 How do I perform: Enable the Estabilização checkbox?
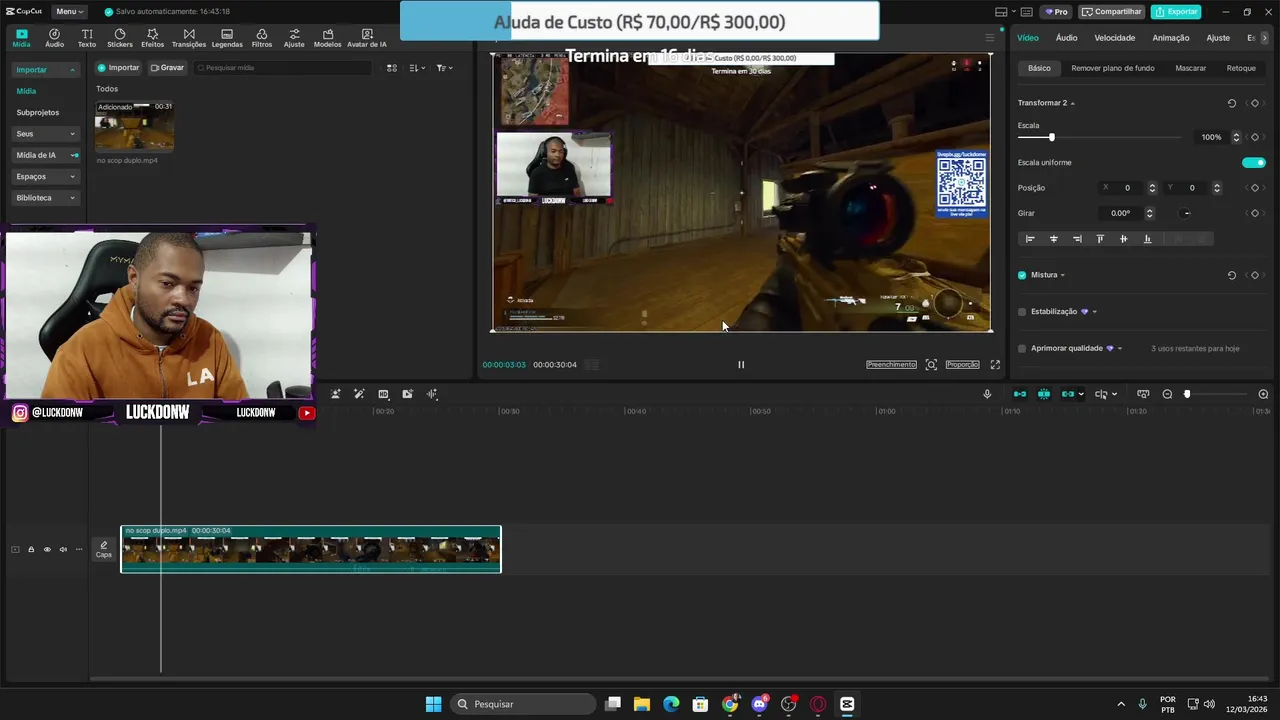1022,312
